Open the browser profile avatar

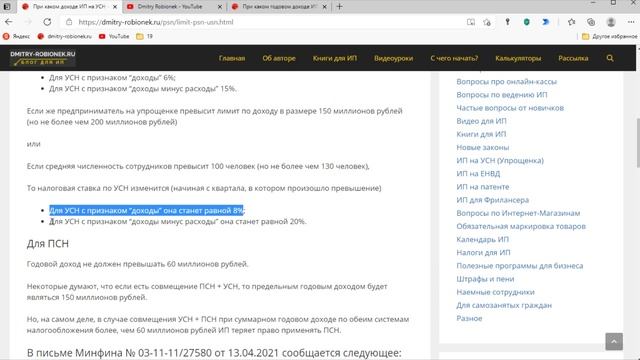pos(611,22)
